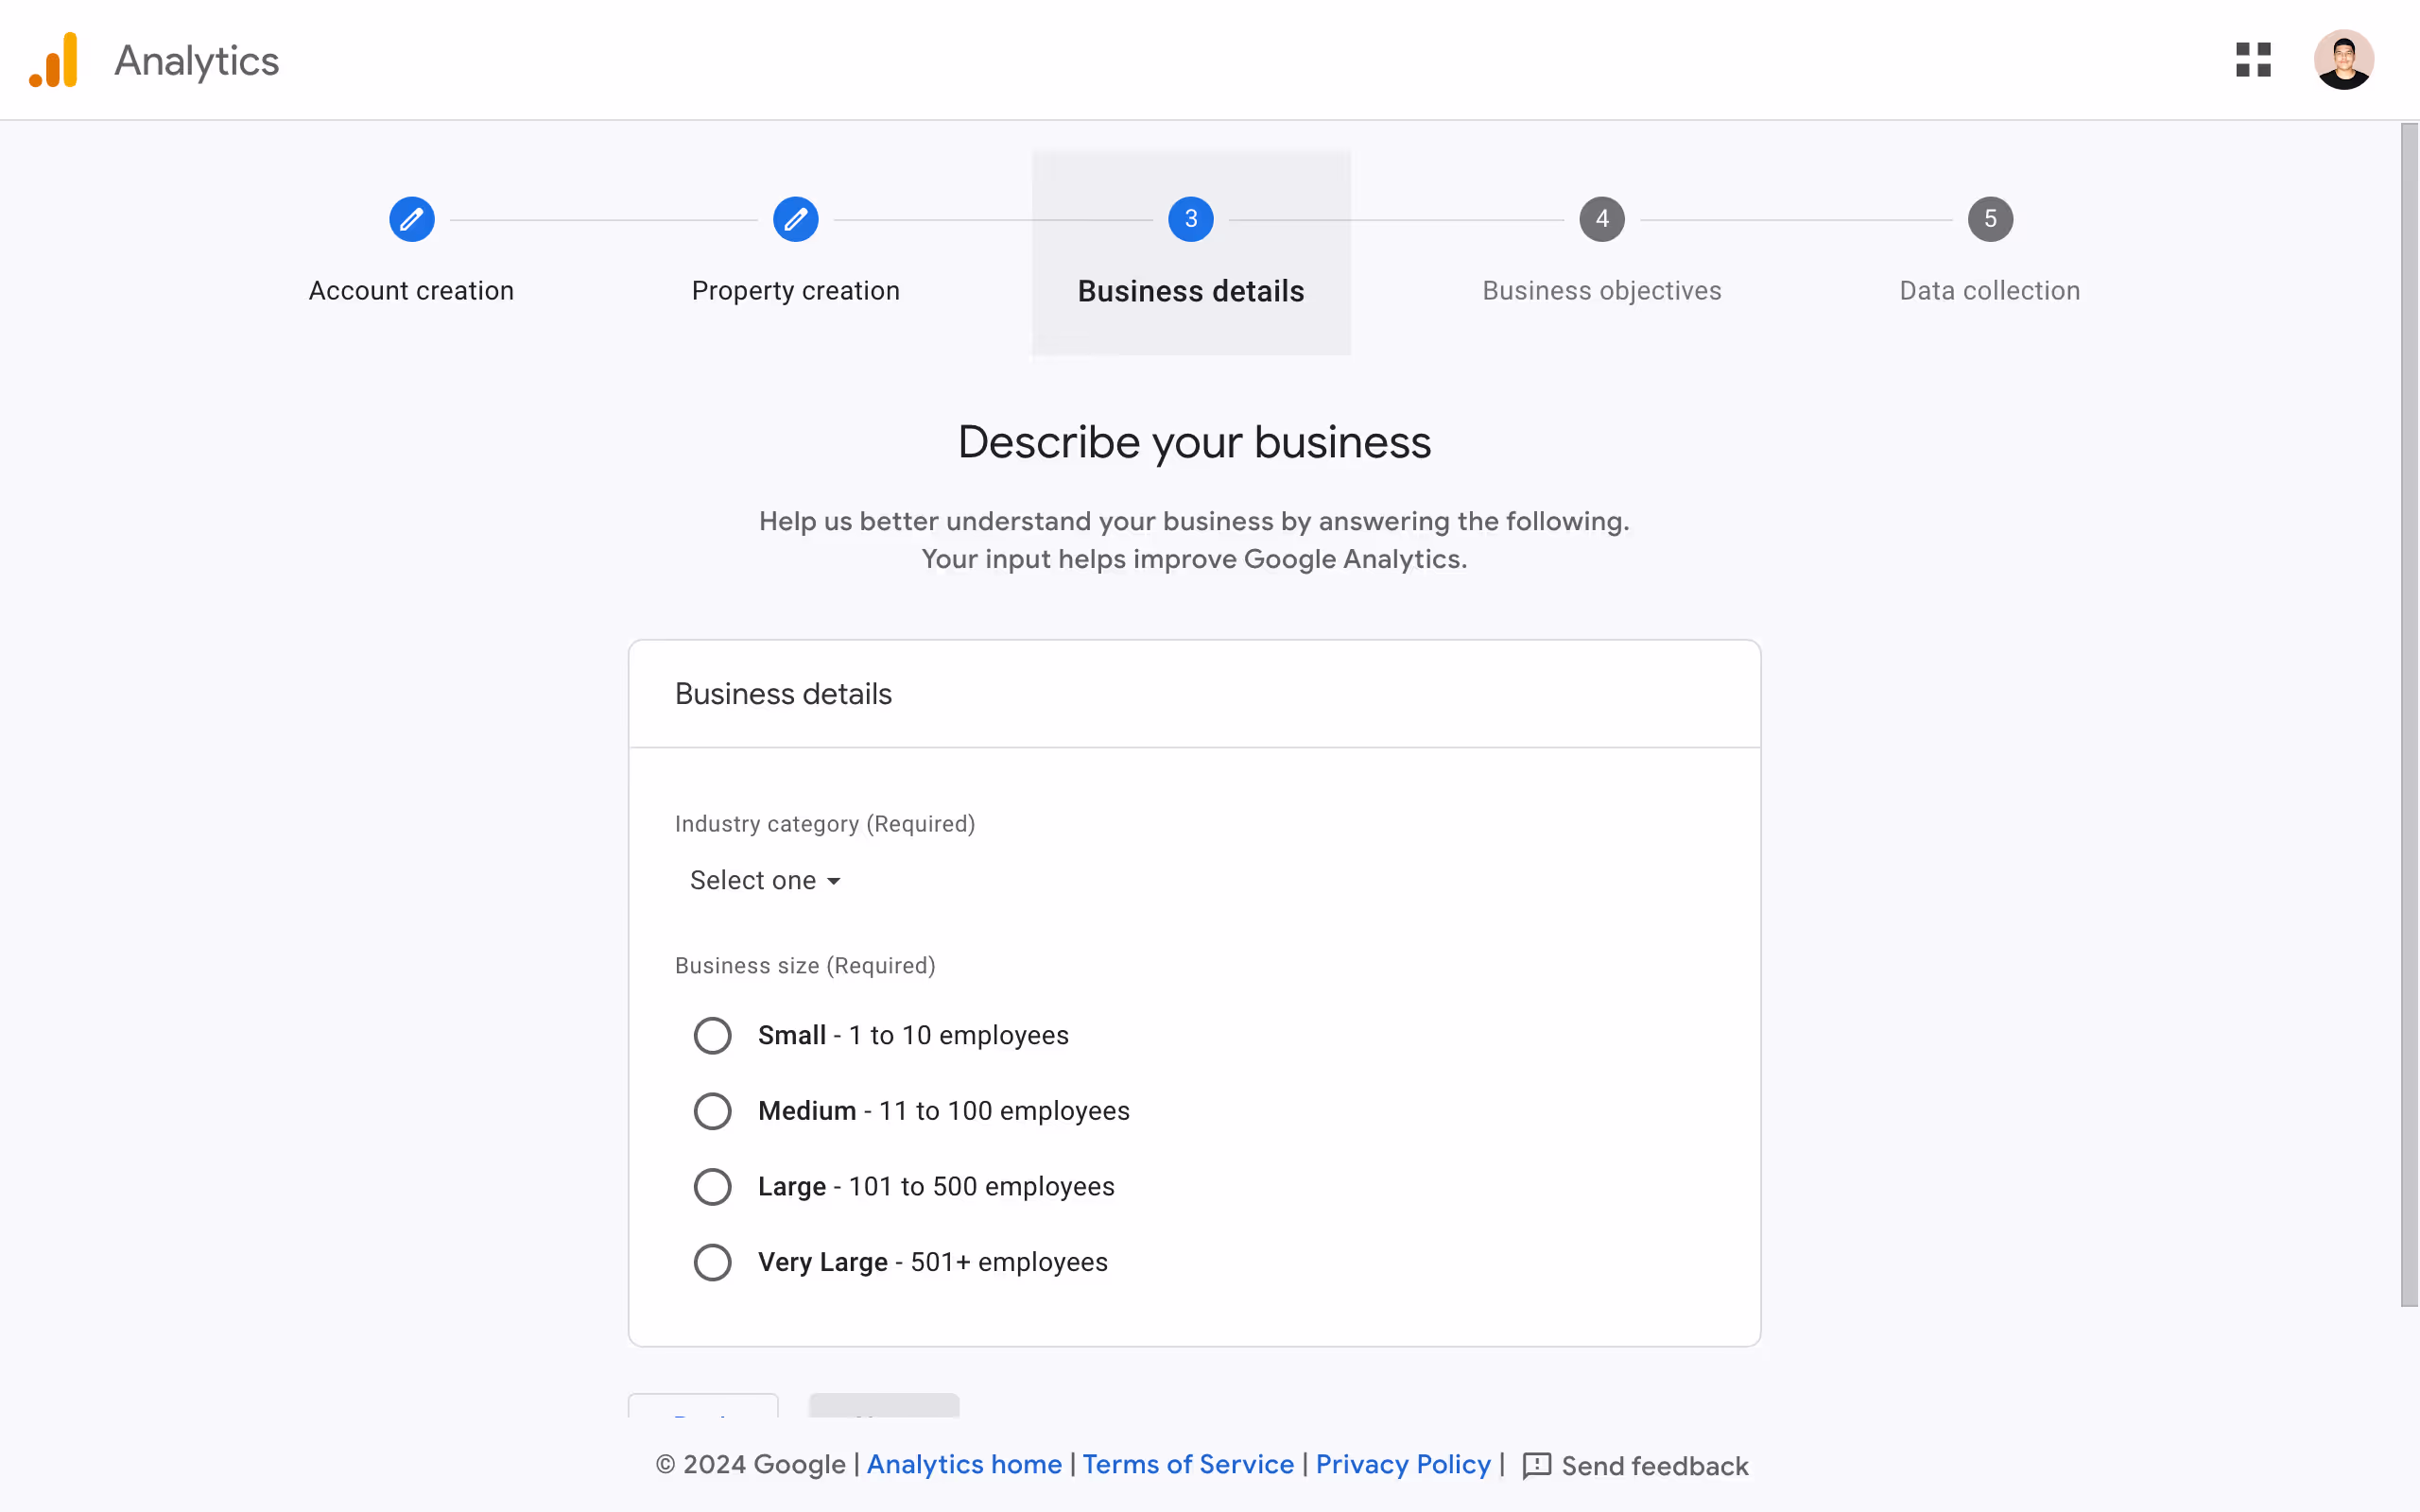Open the Analytics home link
Screen dimensions: 2420x1512
pos(963,1464)
